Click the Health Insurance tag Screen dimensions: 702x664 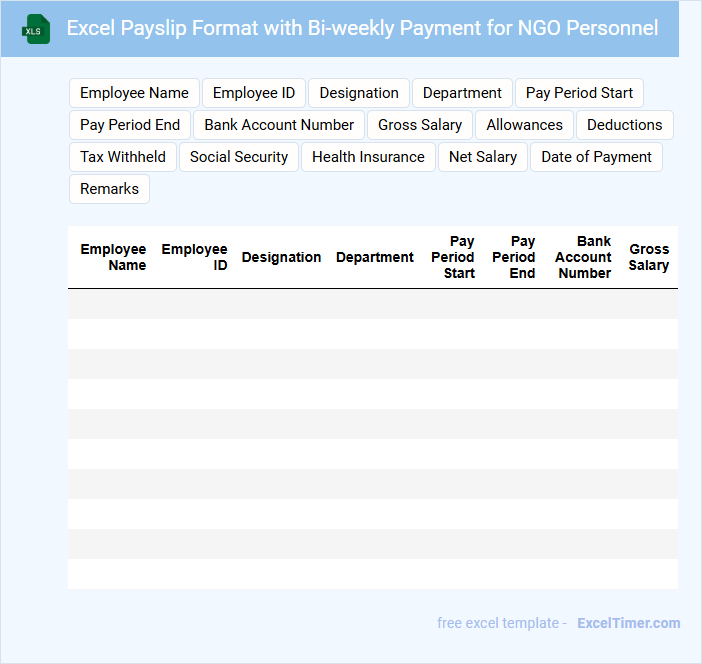[x=368, y=157]
